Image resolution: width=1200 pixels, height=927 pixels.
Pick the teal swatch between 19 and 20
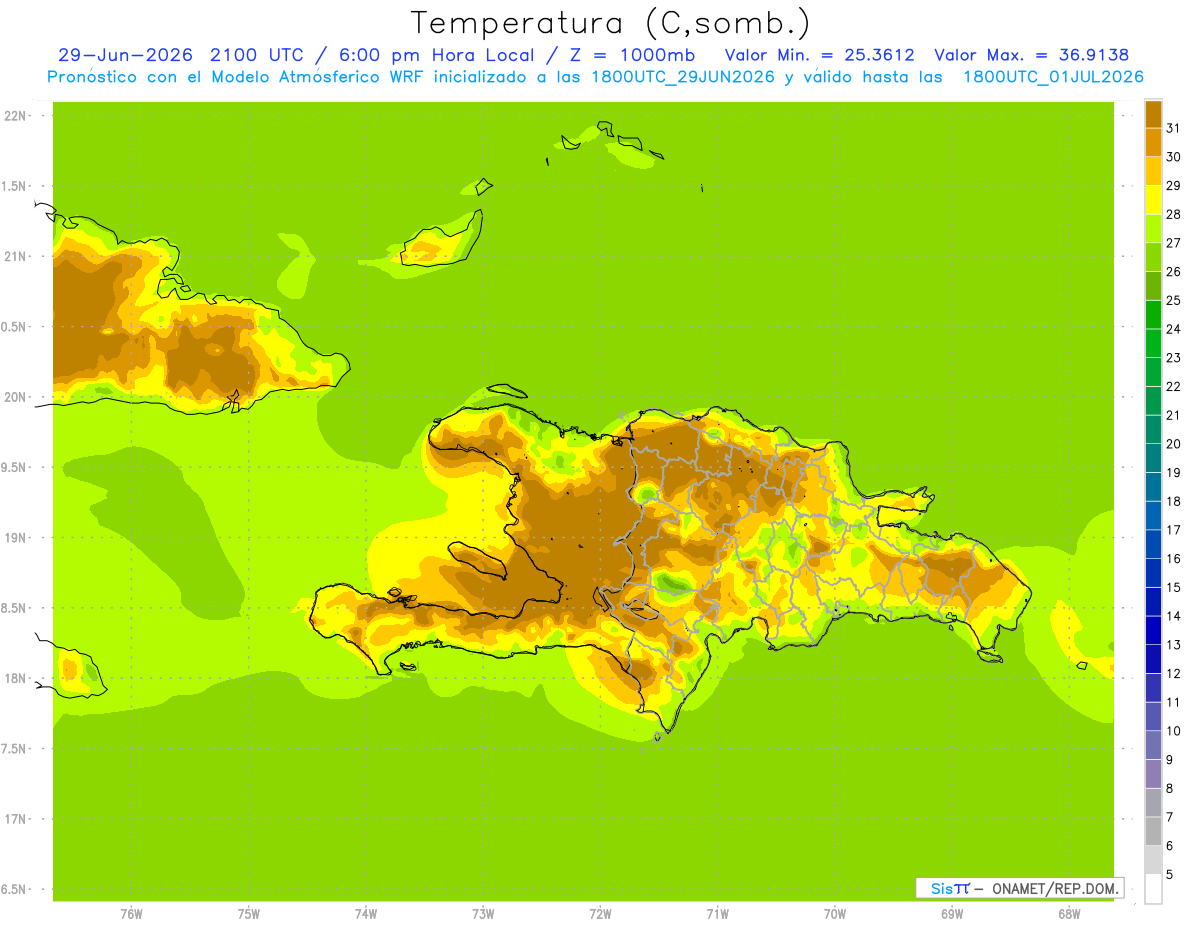(1153, 458)
